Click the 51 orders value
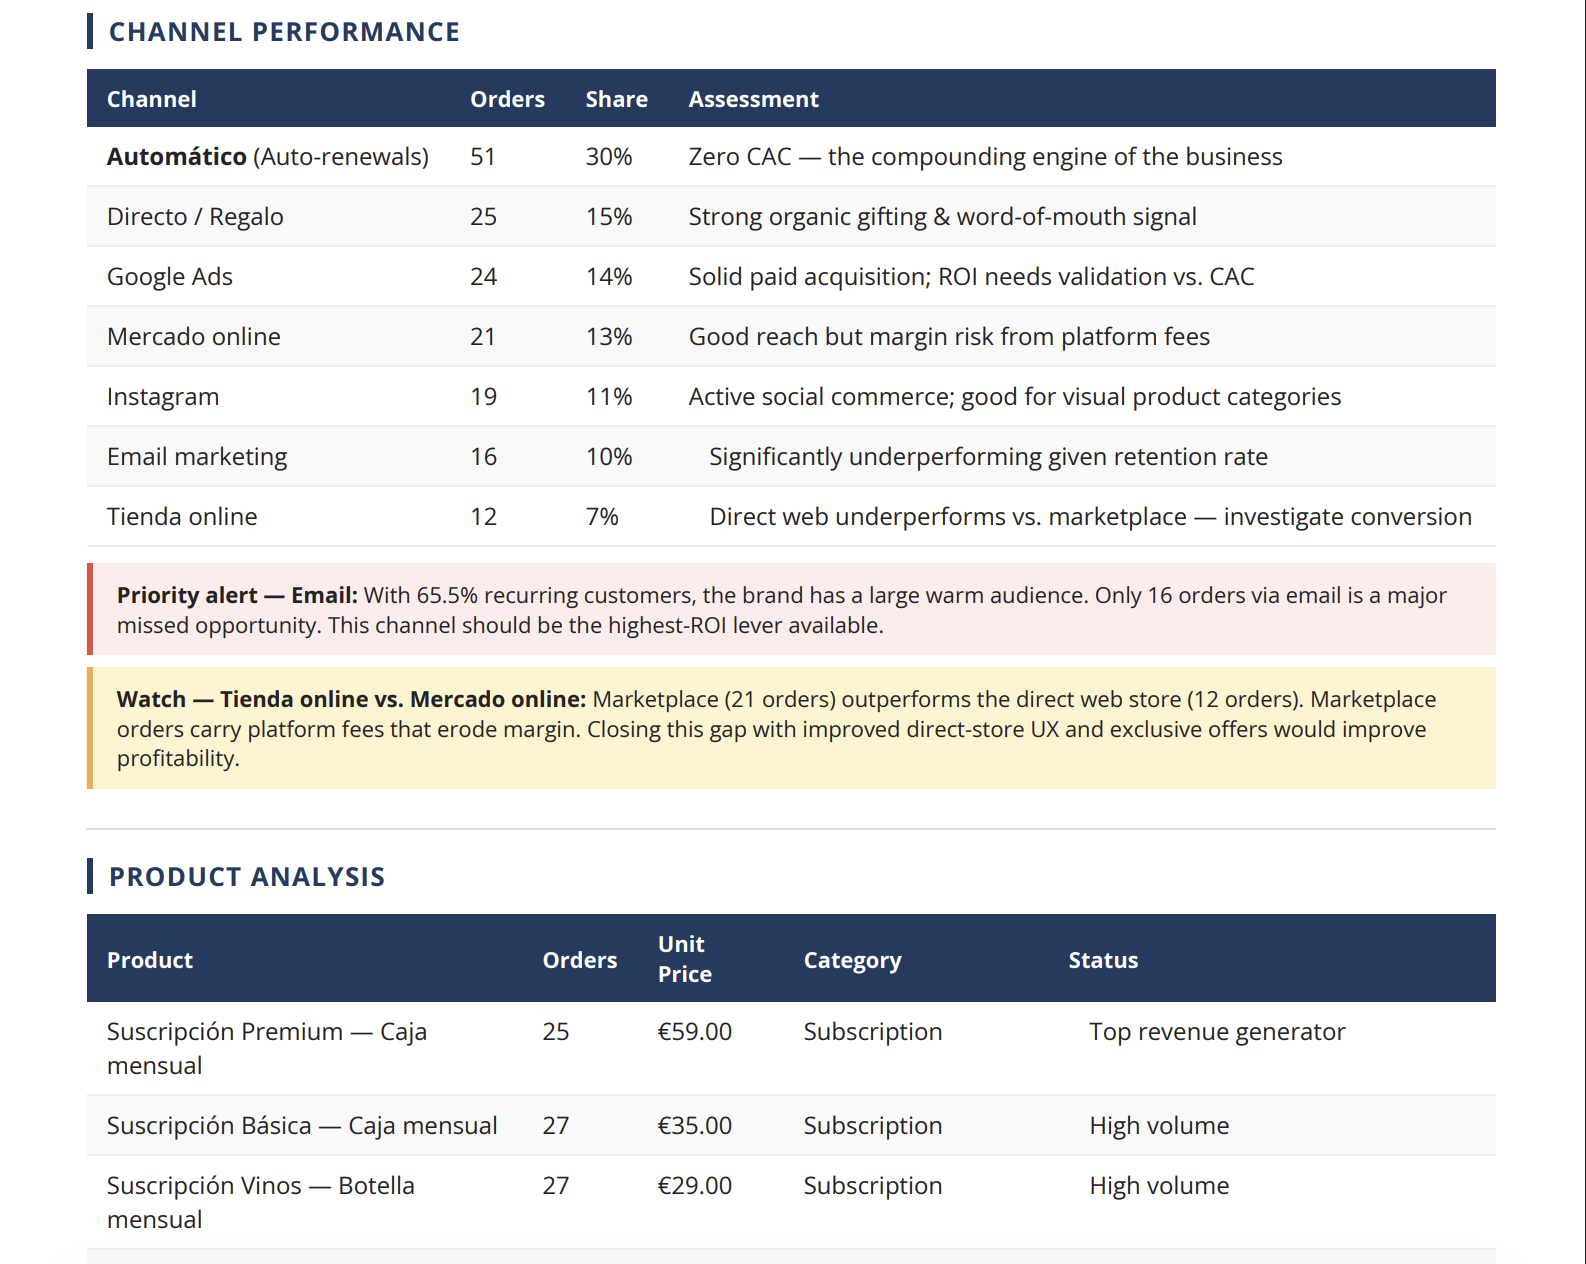This screenshot has height=1264, width=1586. point(483,157)
